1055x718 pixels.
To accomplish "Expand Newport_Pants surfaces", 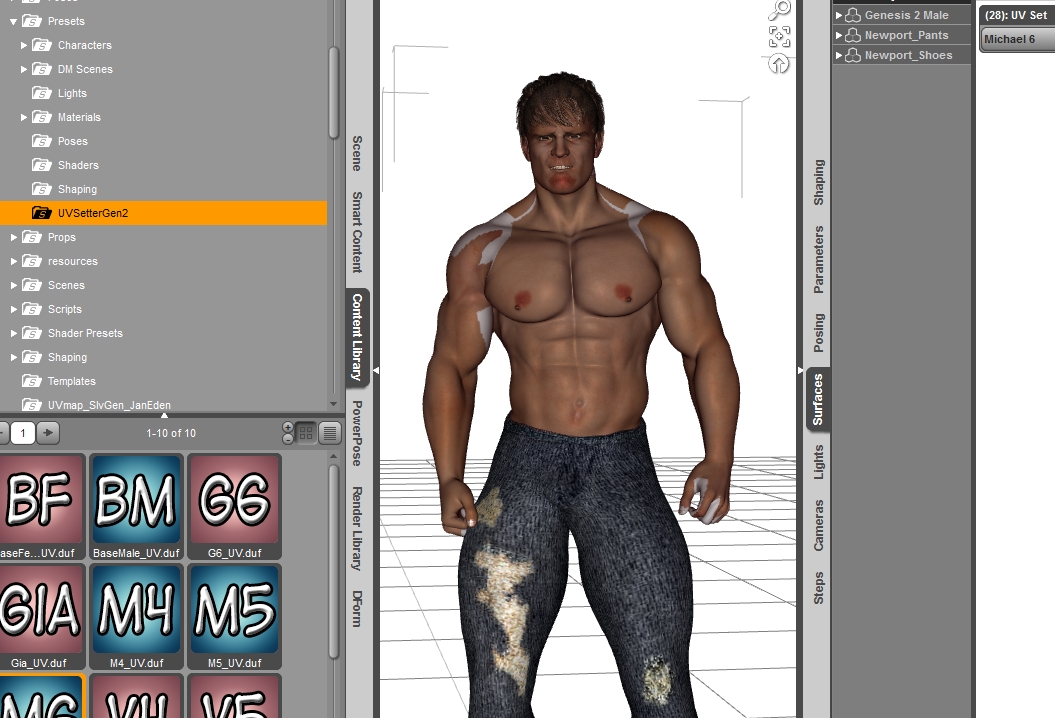I will click(x=839, y=35).
